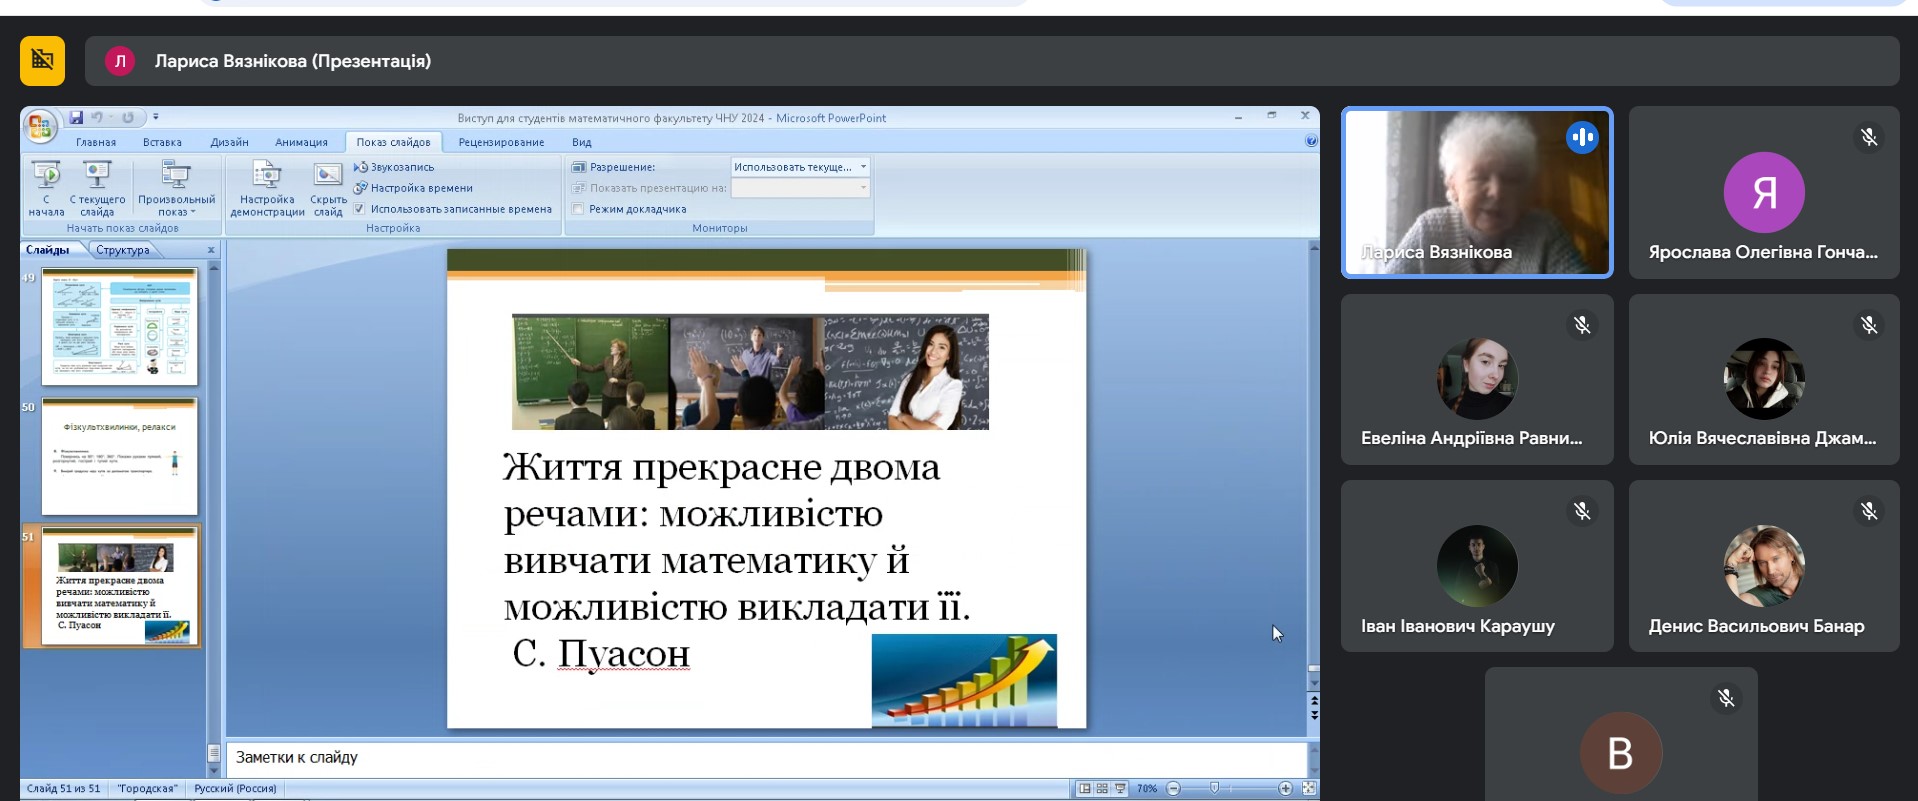The image size is (1918, 801).
Task: Click the С. Пуасон author text
Action: tap(601, 654)
